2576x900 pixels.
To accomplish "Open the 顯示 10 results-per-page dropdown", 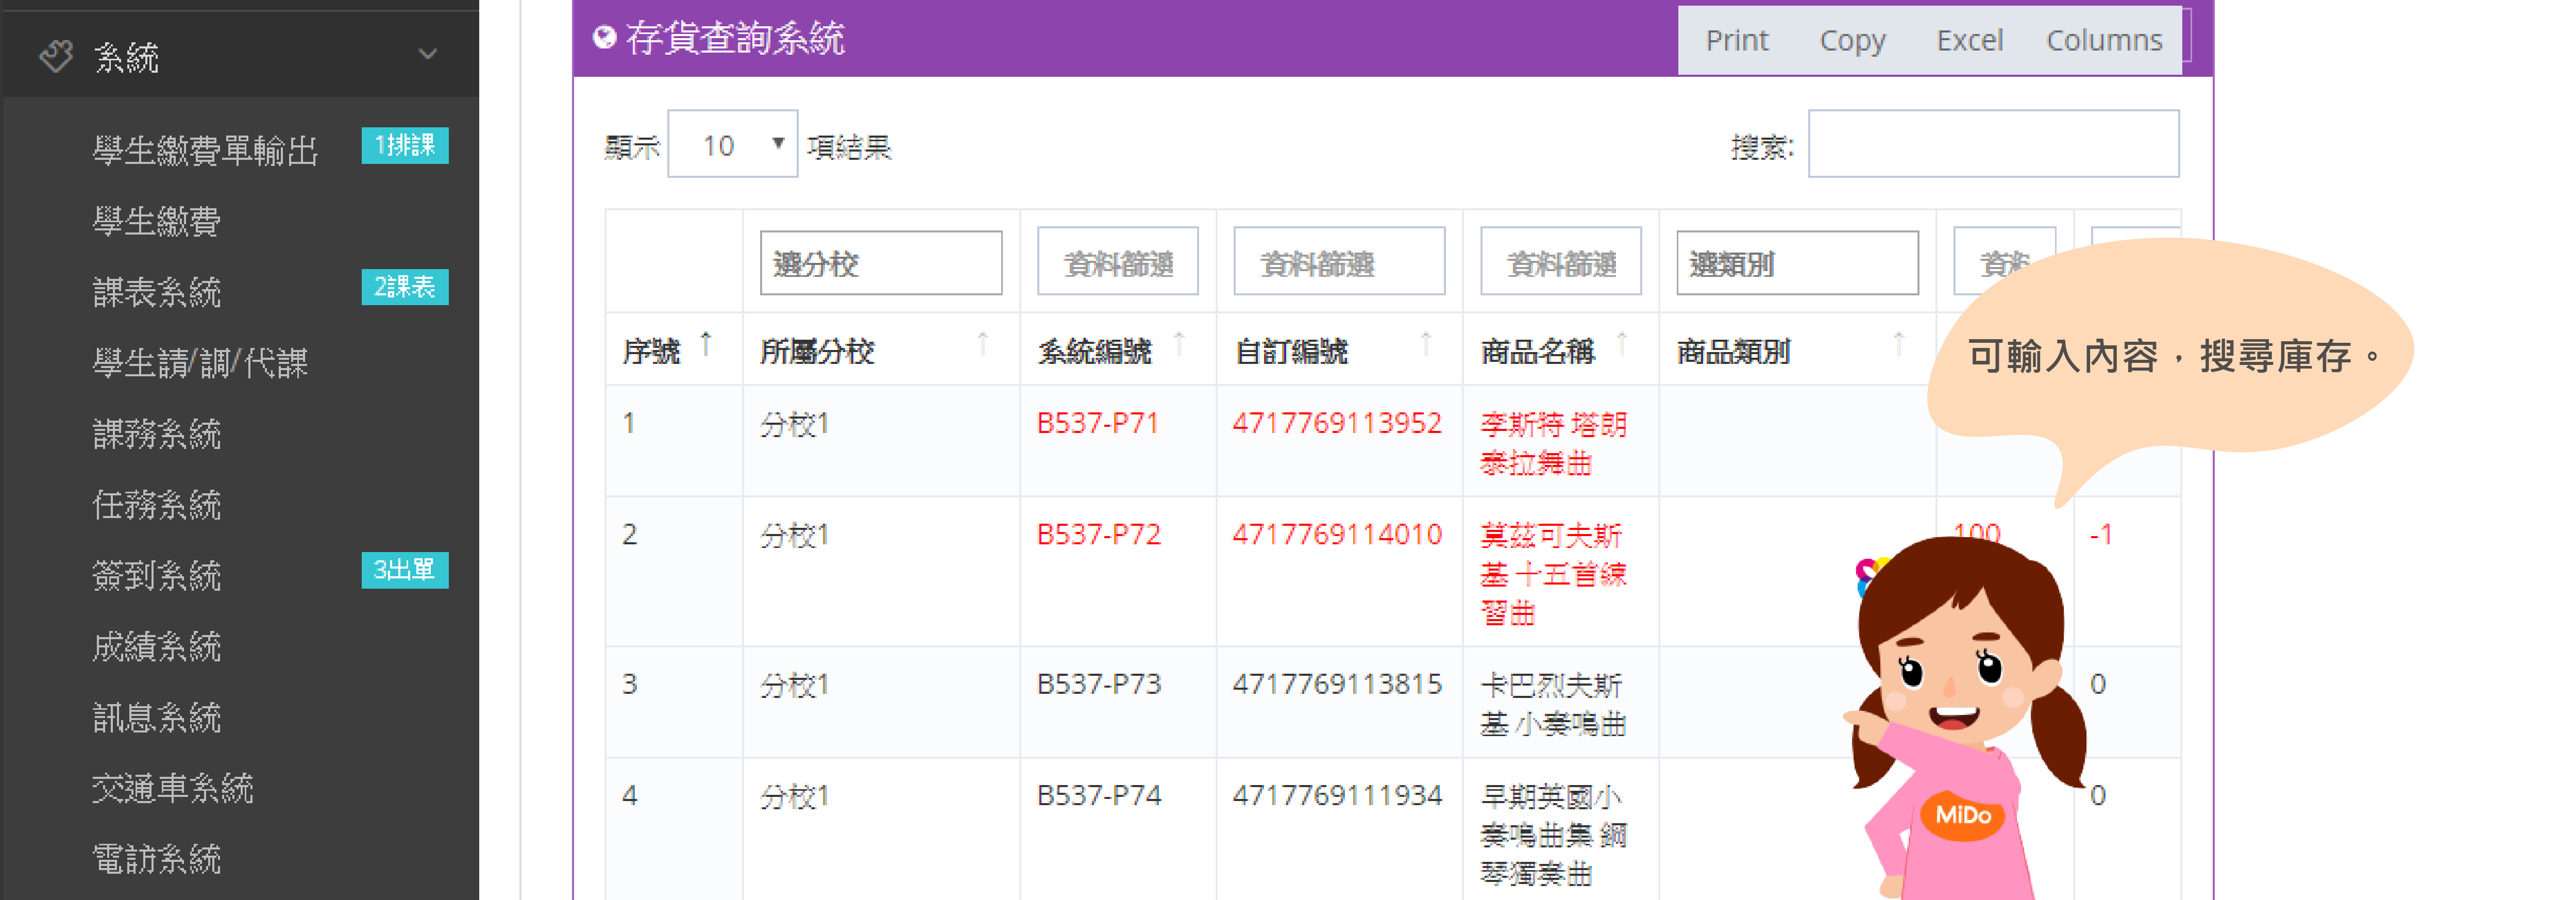I will pyautogui.click(x=732, y=145).
